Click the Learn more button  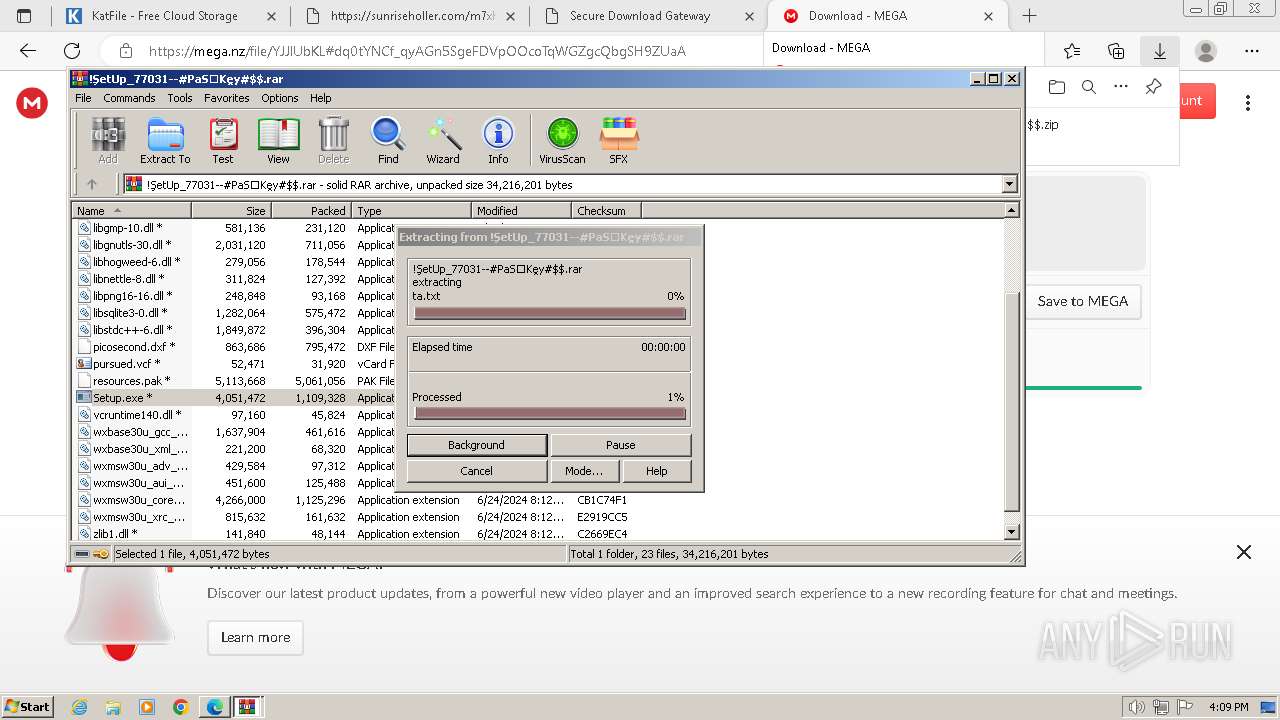[255, 637]
